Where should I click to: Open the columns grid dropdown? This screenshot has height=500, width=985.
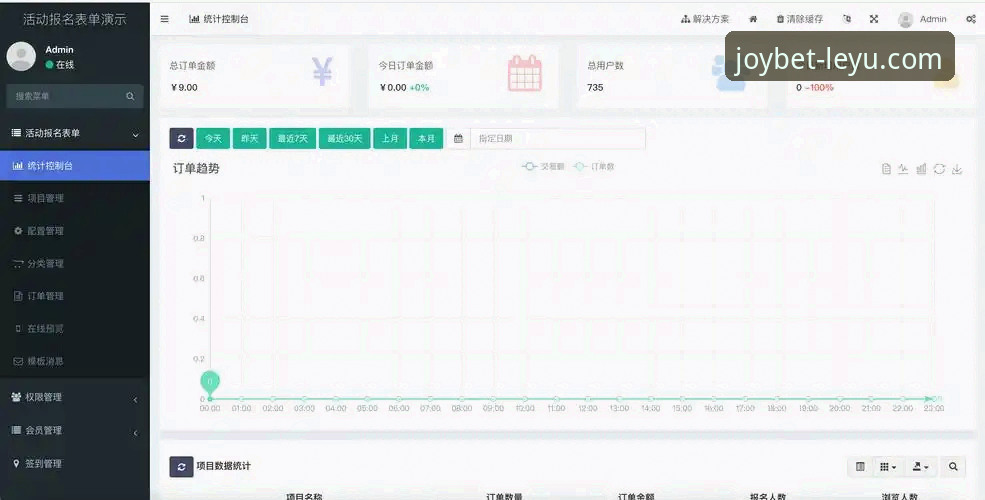[888, 467]
